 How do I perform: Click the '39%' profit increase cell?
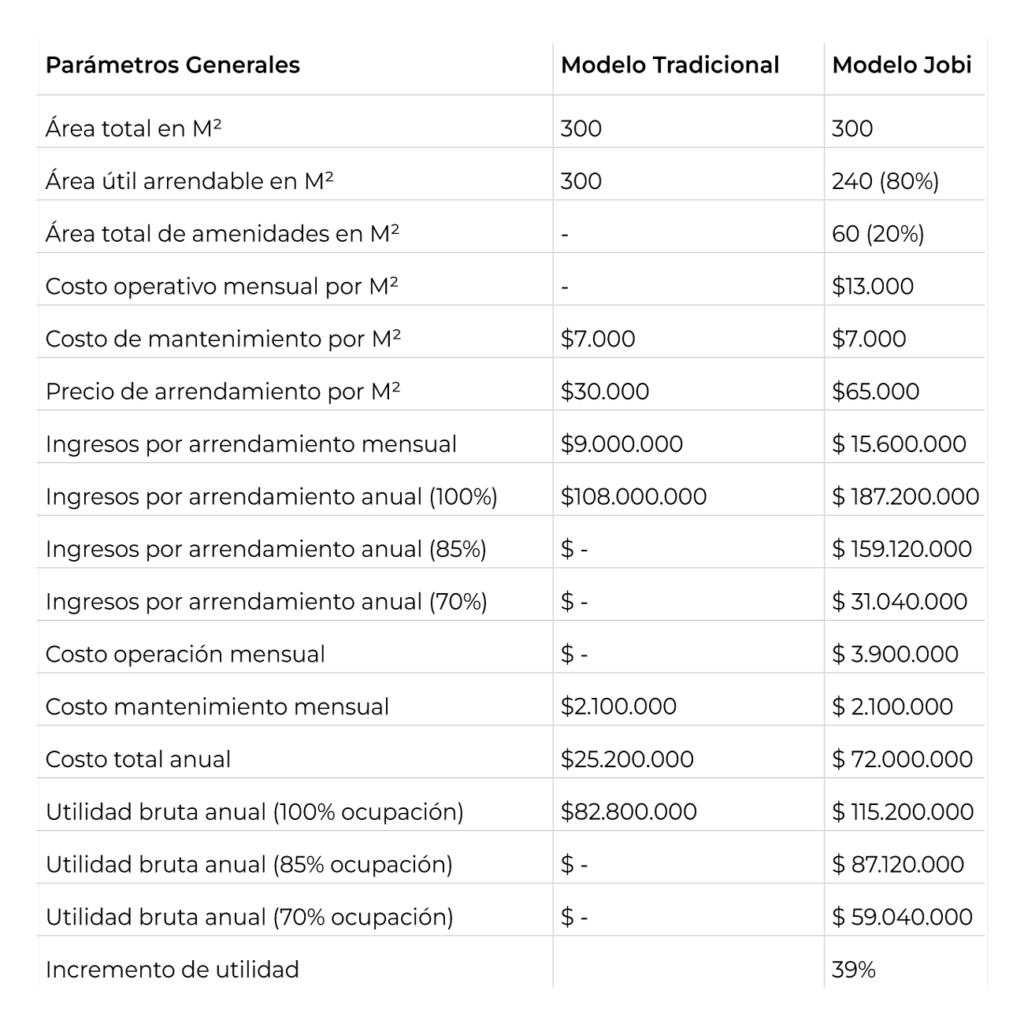854,969
